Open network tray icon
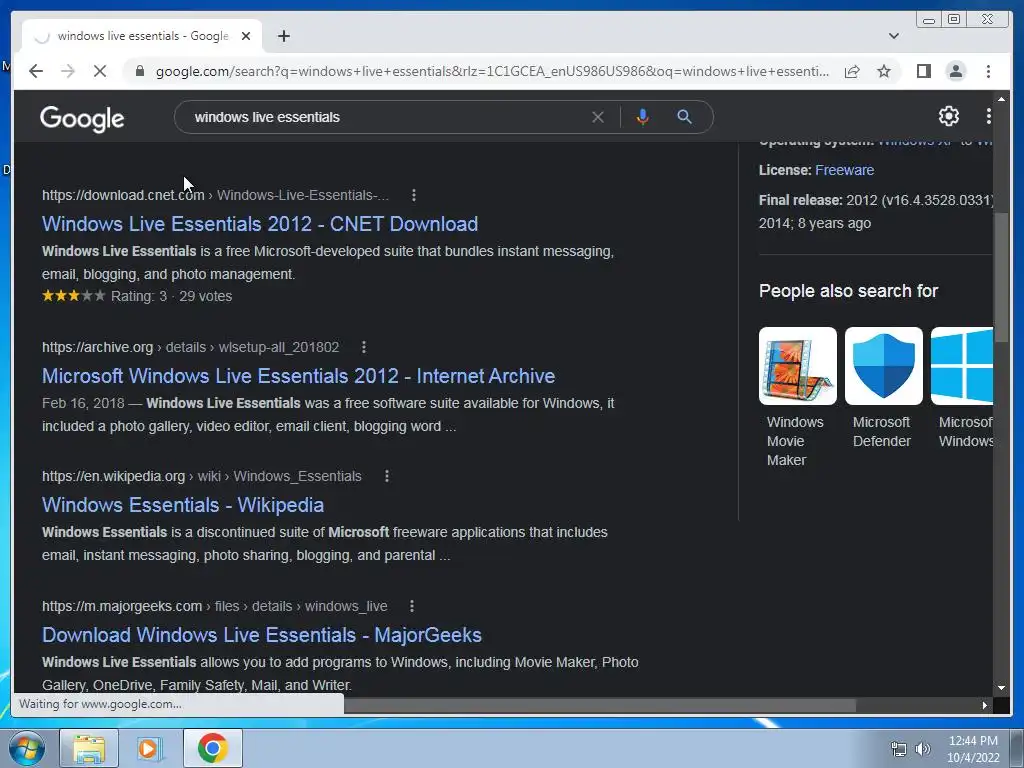1024x768 pixels. point(899,749)
